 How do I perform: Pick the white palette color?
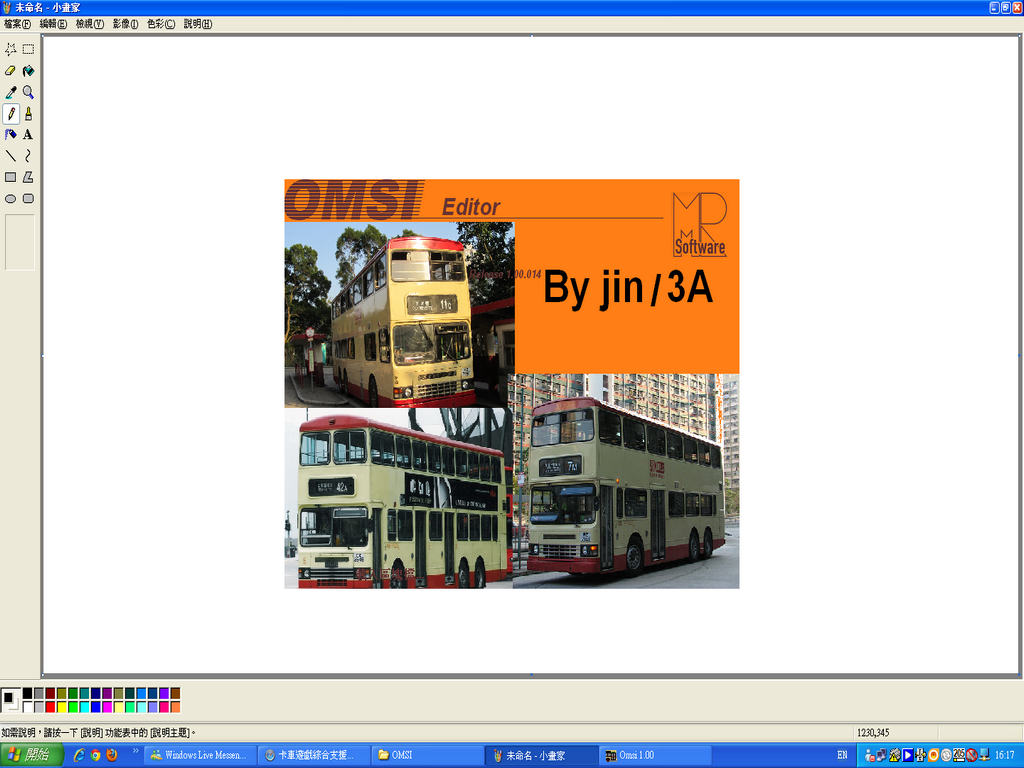[x=27, y=707]
